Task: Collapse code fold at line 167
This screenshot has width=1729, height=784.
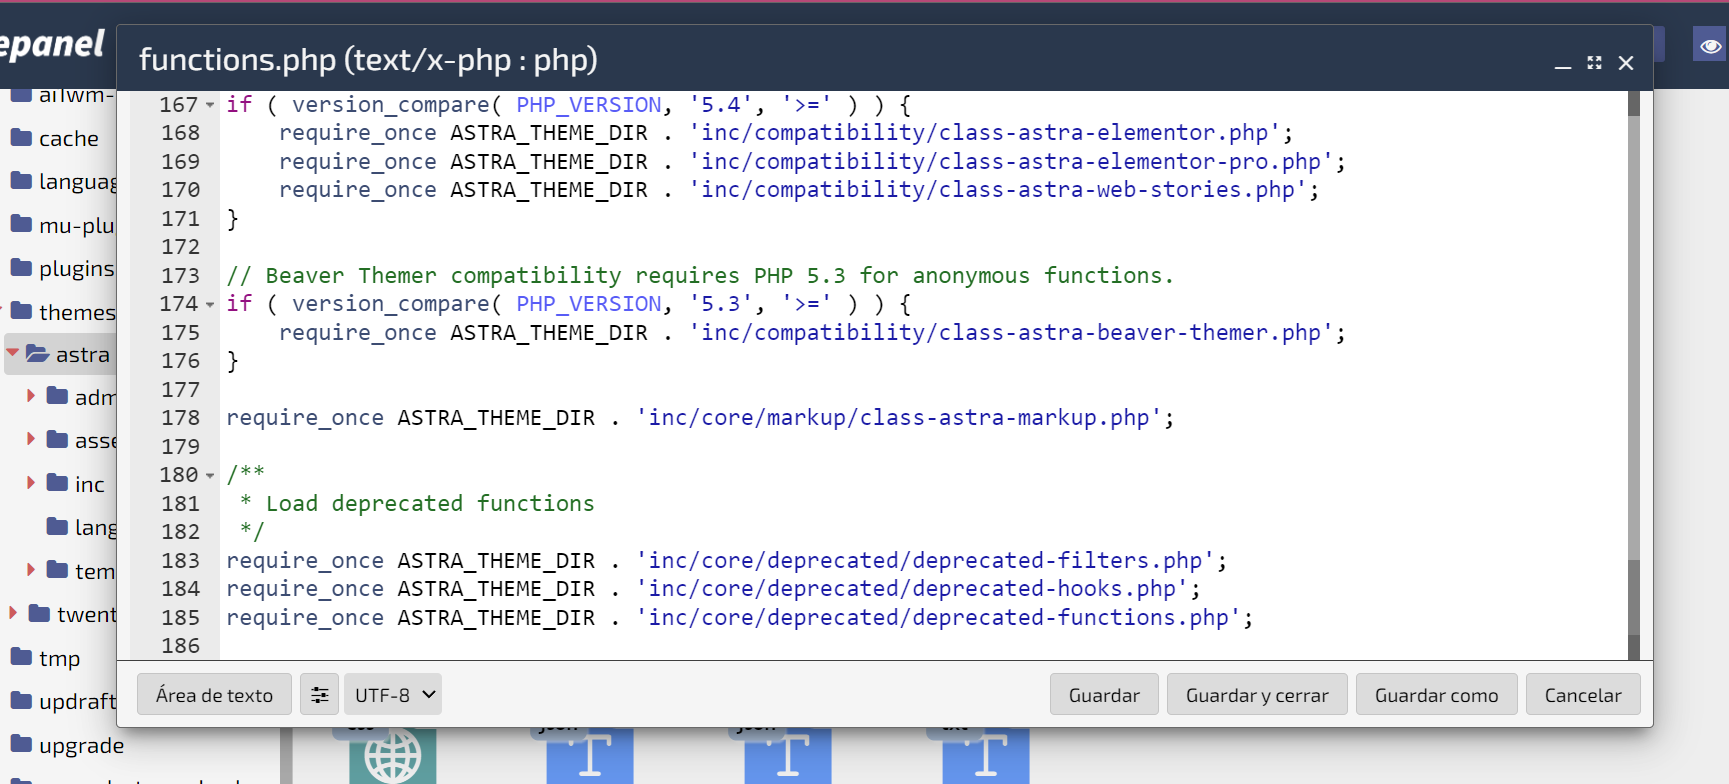Action: [210, 105]
